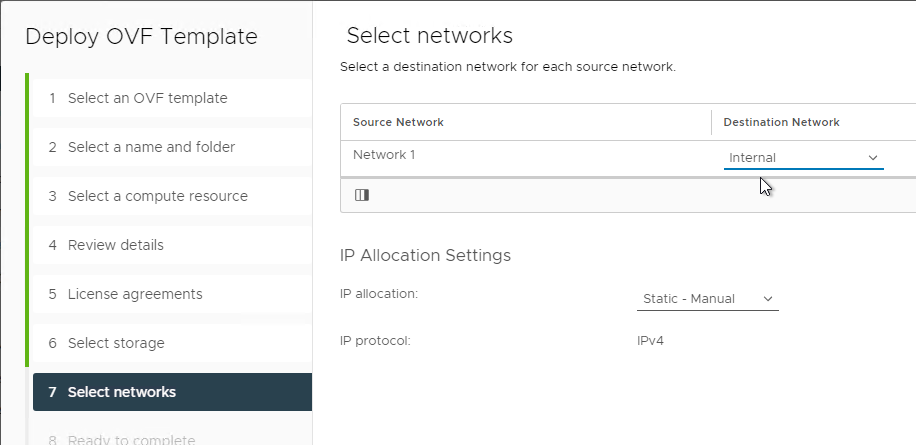Image resolution: width=916 pixels, height=445 pixels.
Task: Click the Select networks page heading
Action: point(429,36)
